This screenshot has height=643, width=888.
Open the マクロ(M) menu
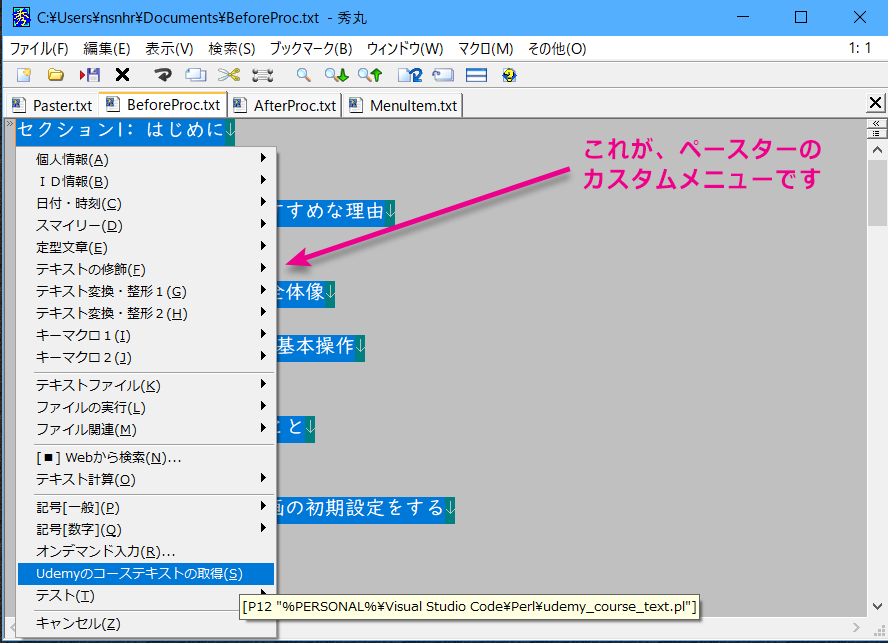[x=485, y=49]
